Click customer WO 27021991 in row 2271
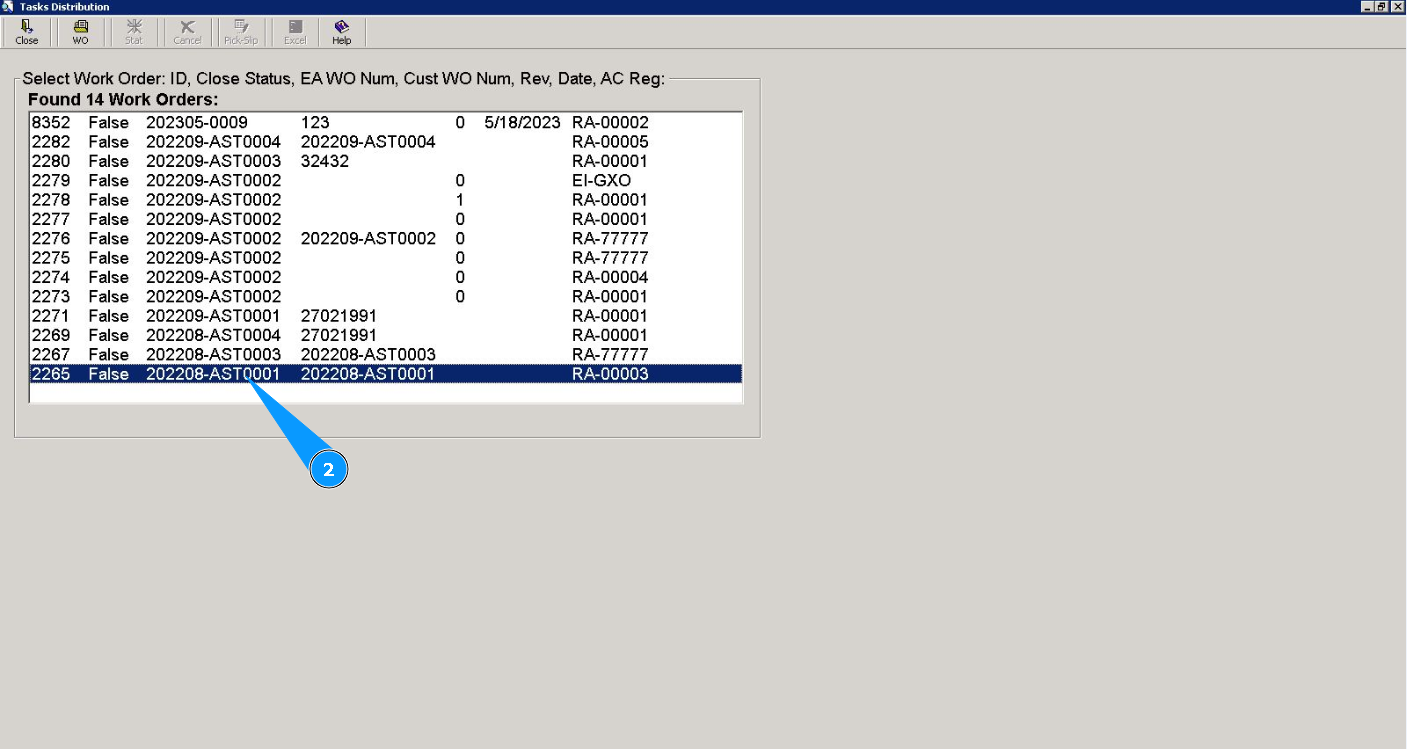 point(339,316)
